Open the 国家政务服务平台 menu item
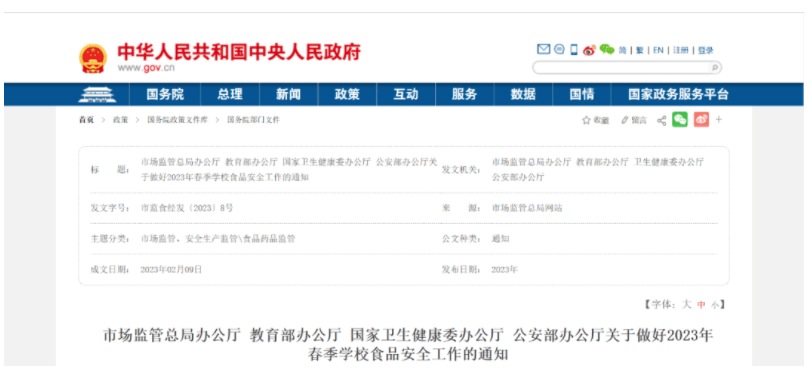The image size is (812, 371). 678,94
